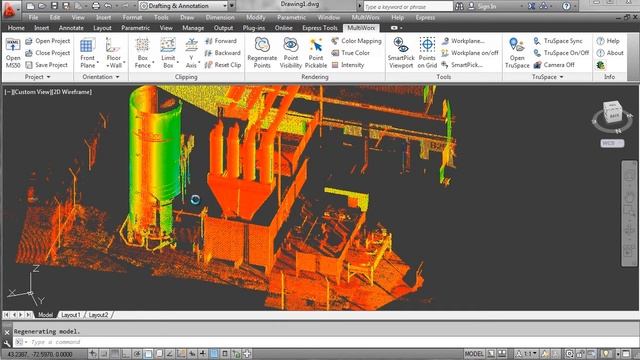Screen dimensions: 640x360
Task: Select Intensity rendering mode
Action: coord(348,64)
